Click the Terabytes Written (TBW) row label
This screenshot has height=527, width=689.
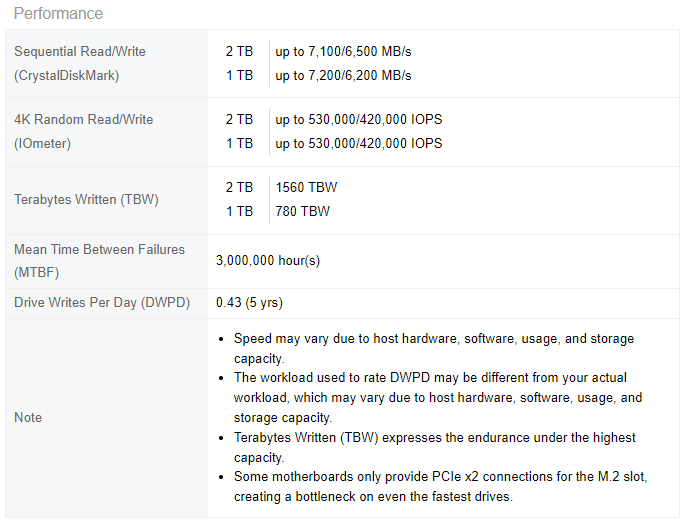click(86, 199)
